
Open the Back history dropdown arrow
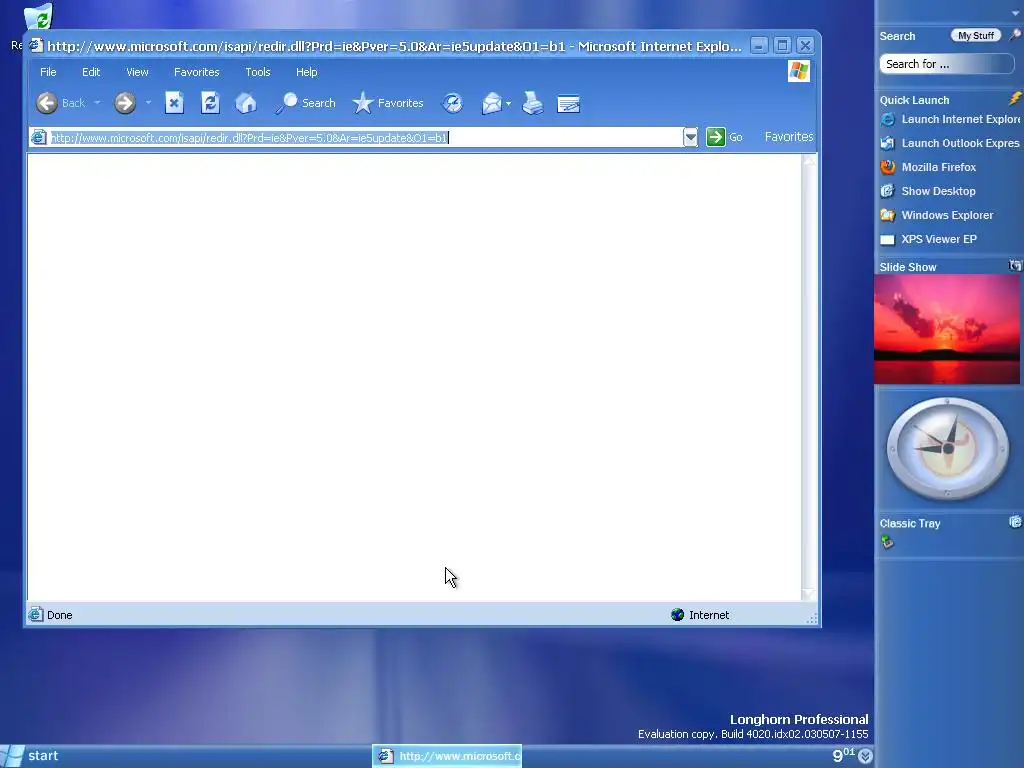pos(97,103)
